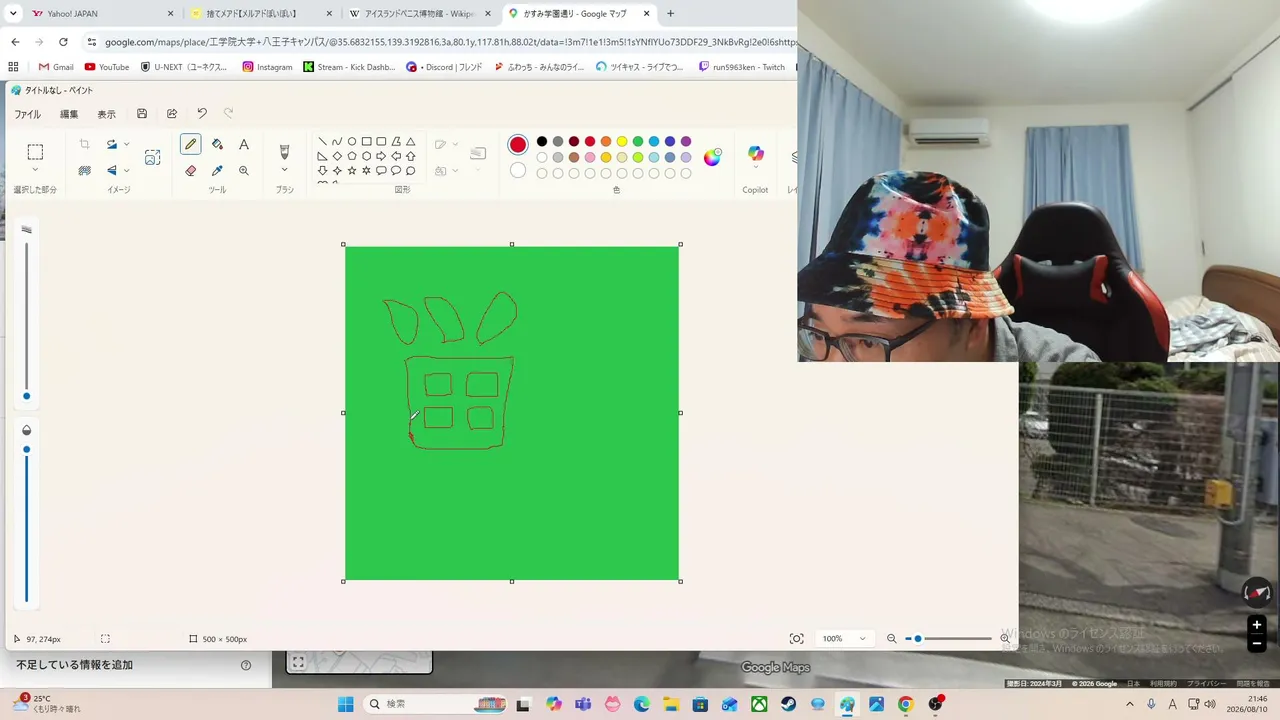This screenshot has height=720, width=1280.
Task: Select the Pencil tool in Paint
Action: click(190, 144)
